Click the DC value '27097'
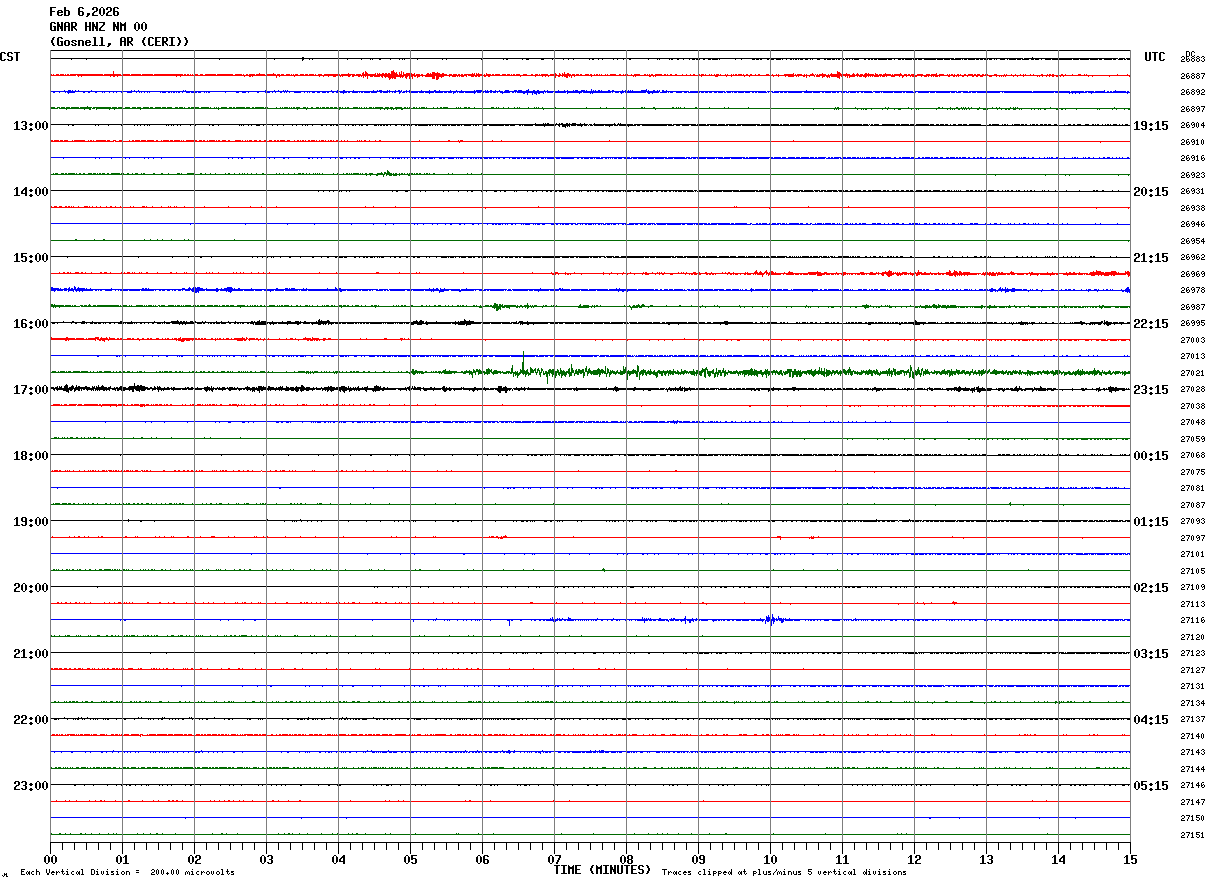 point(1192,538)
